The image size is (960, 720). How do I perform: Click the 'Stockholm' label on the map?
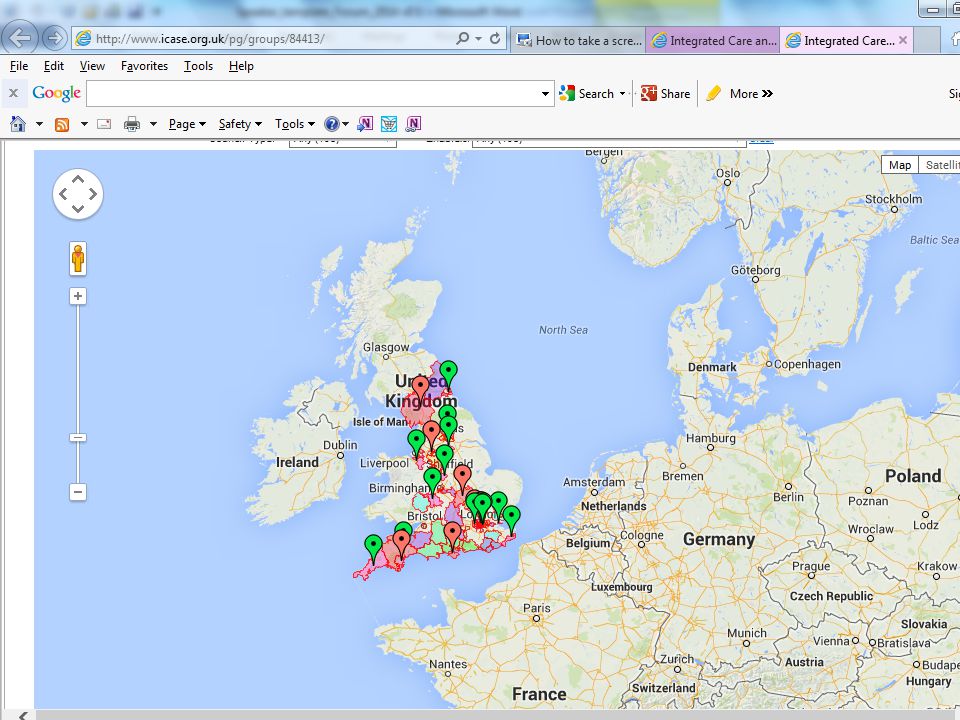(893, 199)
